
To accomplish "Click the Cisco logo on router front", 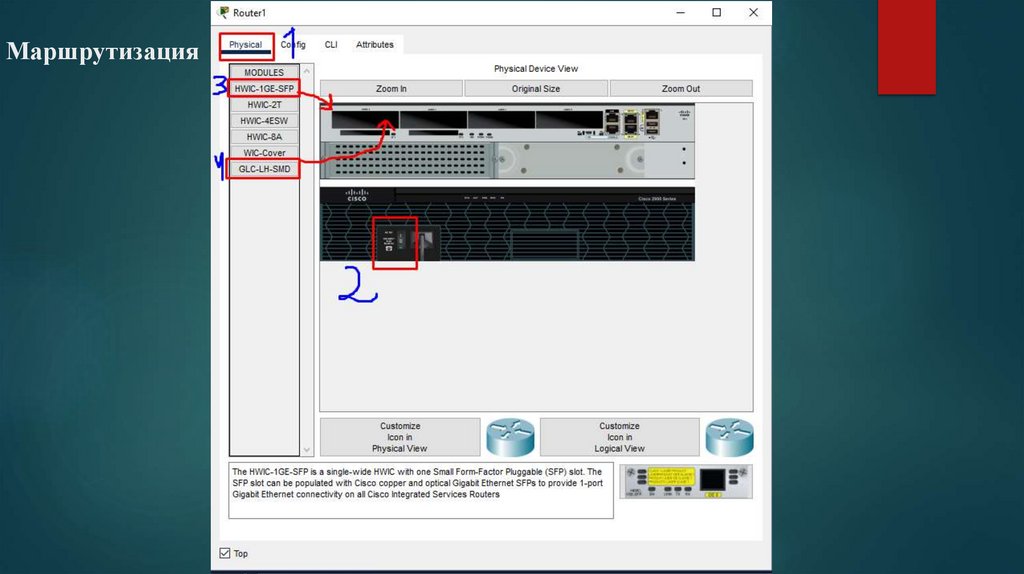I will coord(357,195).
